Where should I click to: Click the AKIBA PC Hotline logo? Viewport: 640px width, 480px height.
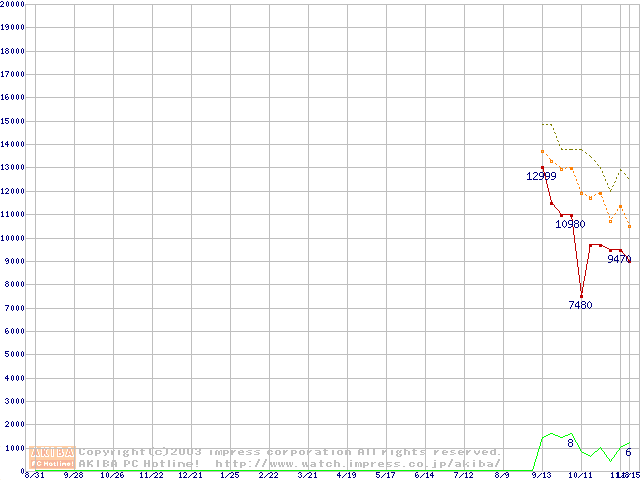(53, 458)
